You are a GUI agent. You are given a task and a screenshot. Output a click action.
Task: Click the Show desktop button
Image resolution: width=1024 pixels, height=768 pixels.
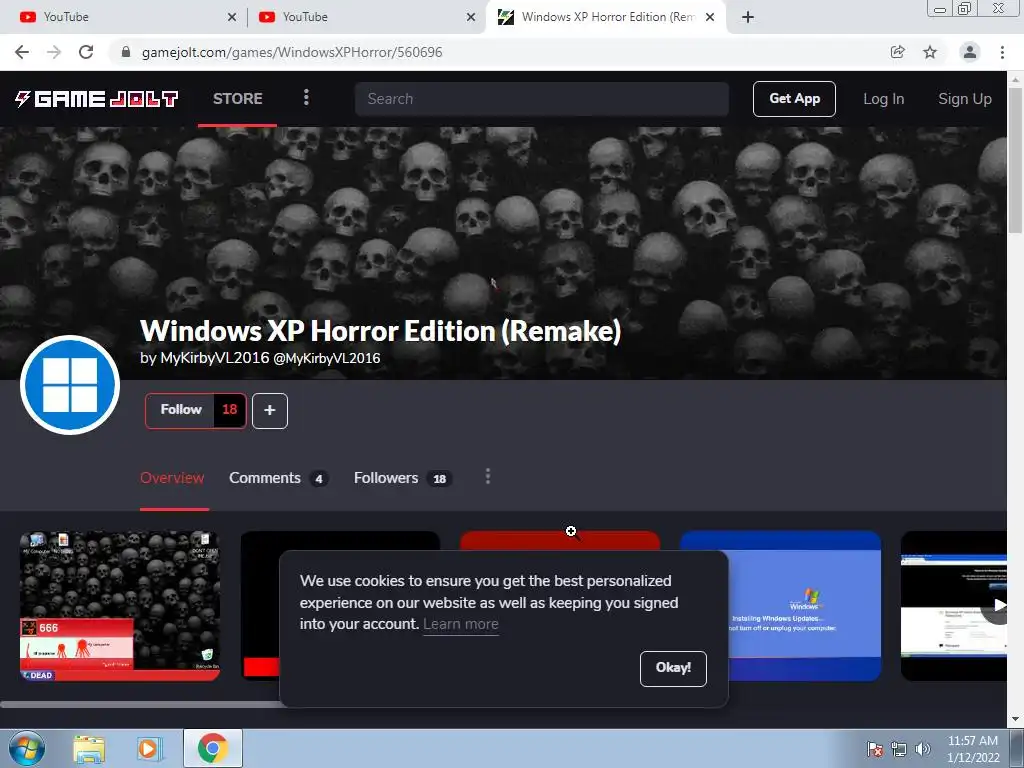1017,748
